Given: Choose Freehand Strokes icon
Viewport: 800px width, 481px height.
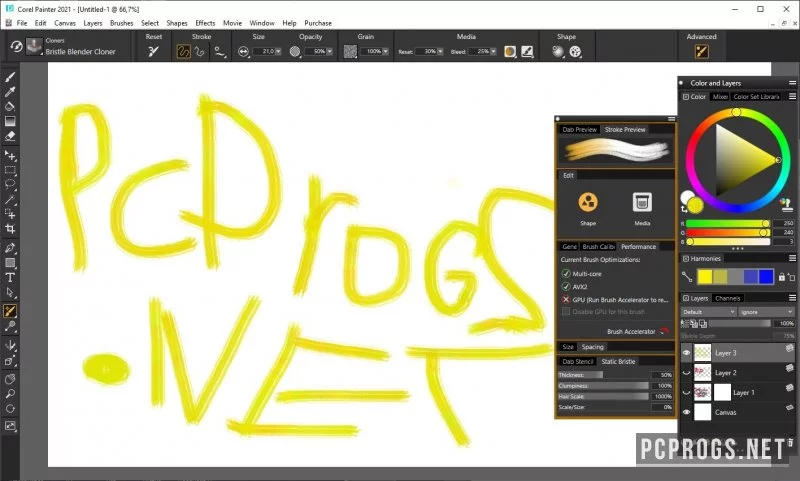Looking at the screenshot, I should 183,52.
